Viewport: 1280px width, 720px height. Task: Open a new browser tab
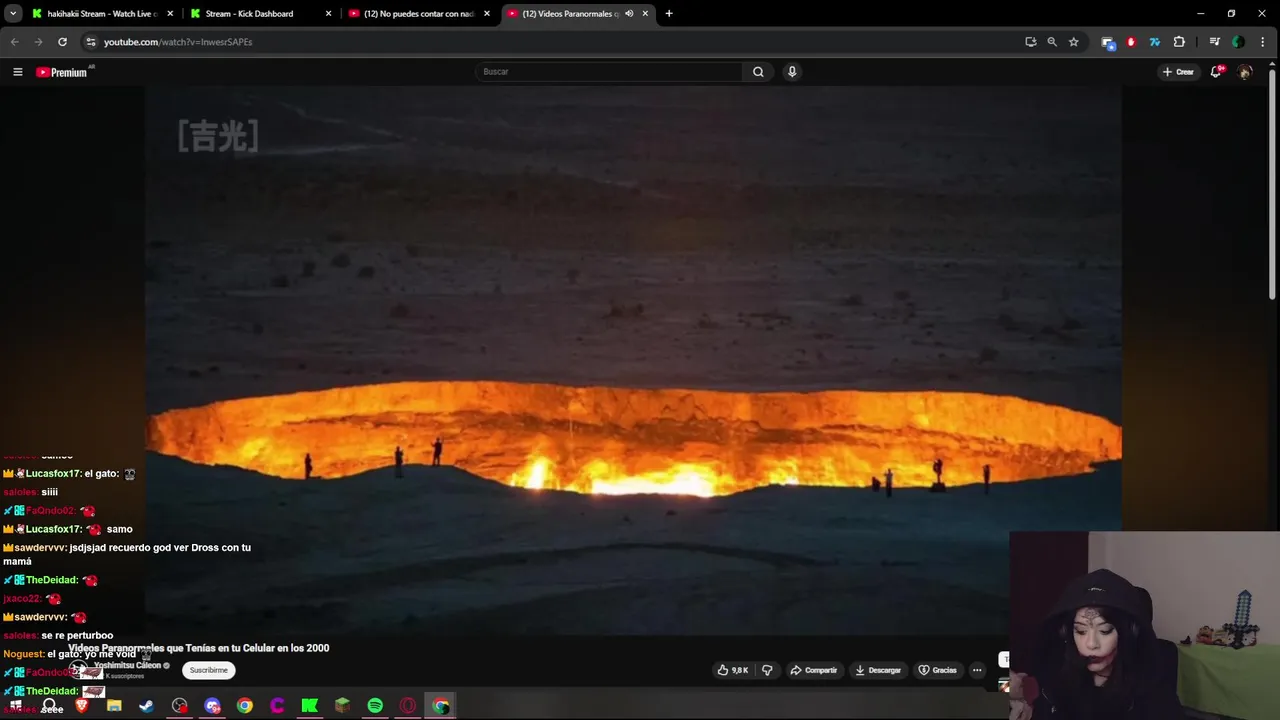(669, 14)
